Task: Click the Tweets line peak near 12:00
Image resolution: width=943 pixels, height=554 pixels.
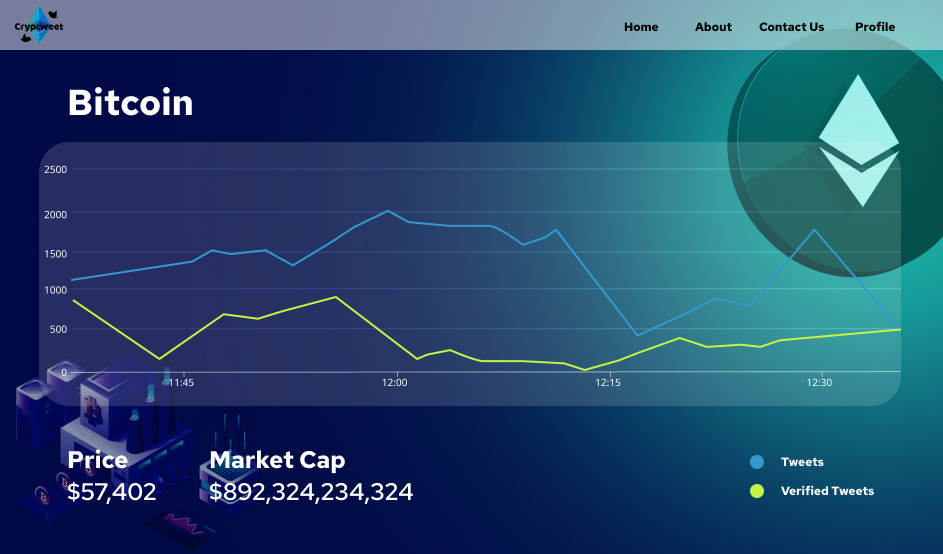Action: tap(388, 211)
